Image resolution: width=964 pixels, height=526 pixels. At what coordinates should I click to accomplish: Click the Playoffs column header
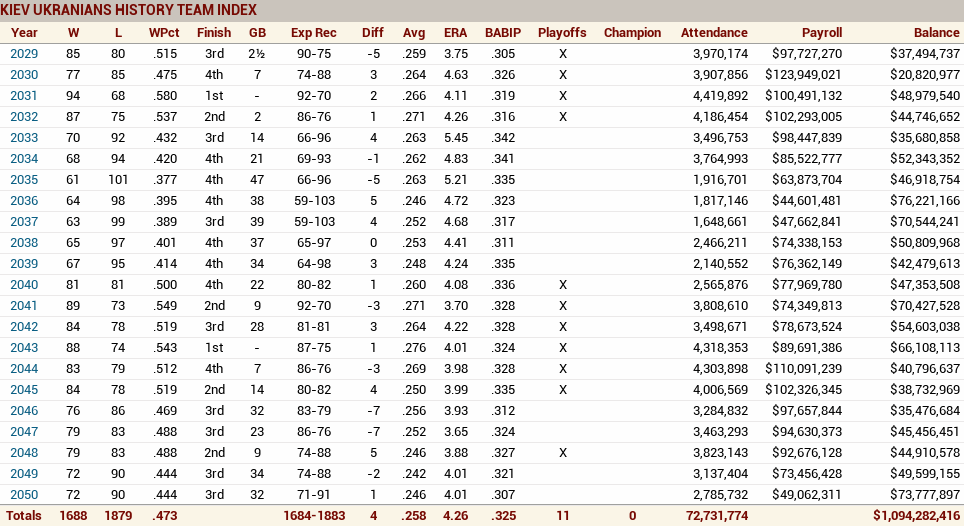click(x=562, y=33)
